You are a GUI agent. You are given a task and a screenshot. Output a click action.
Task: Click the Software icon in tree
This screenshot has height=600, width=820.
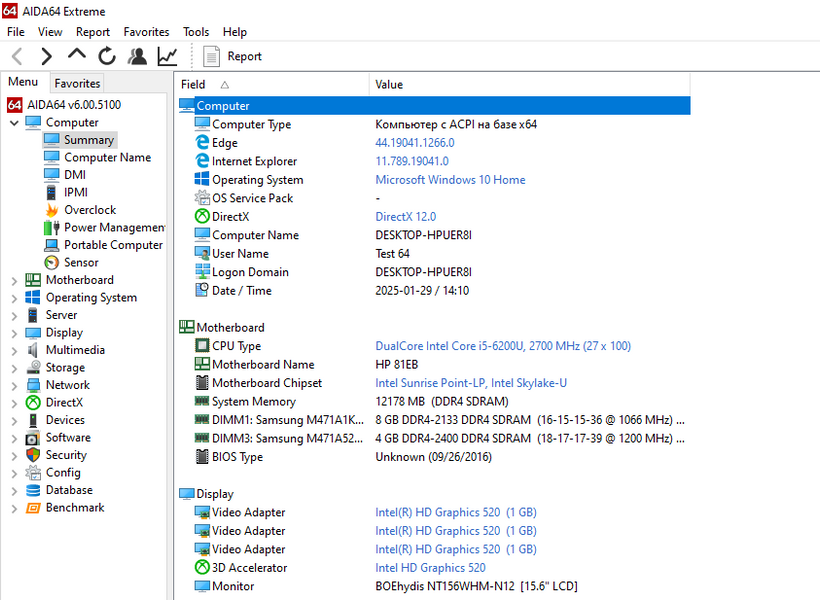[33, 437]
